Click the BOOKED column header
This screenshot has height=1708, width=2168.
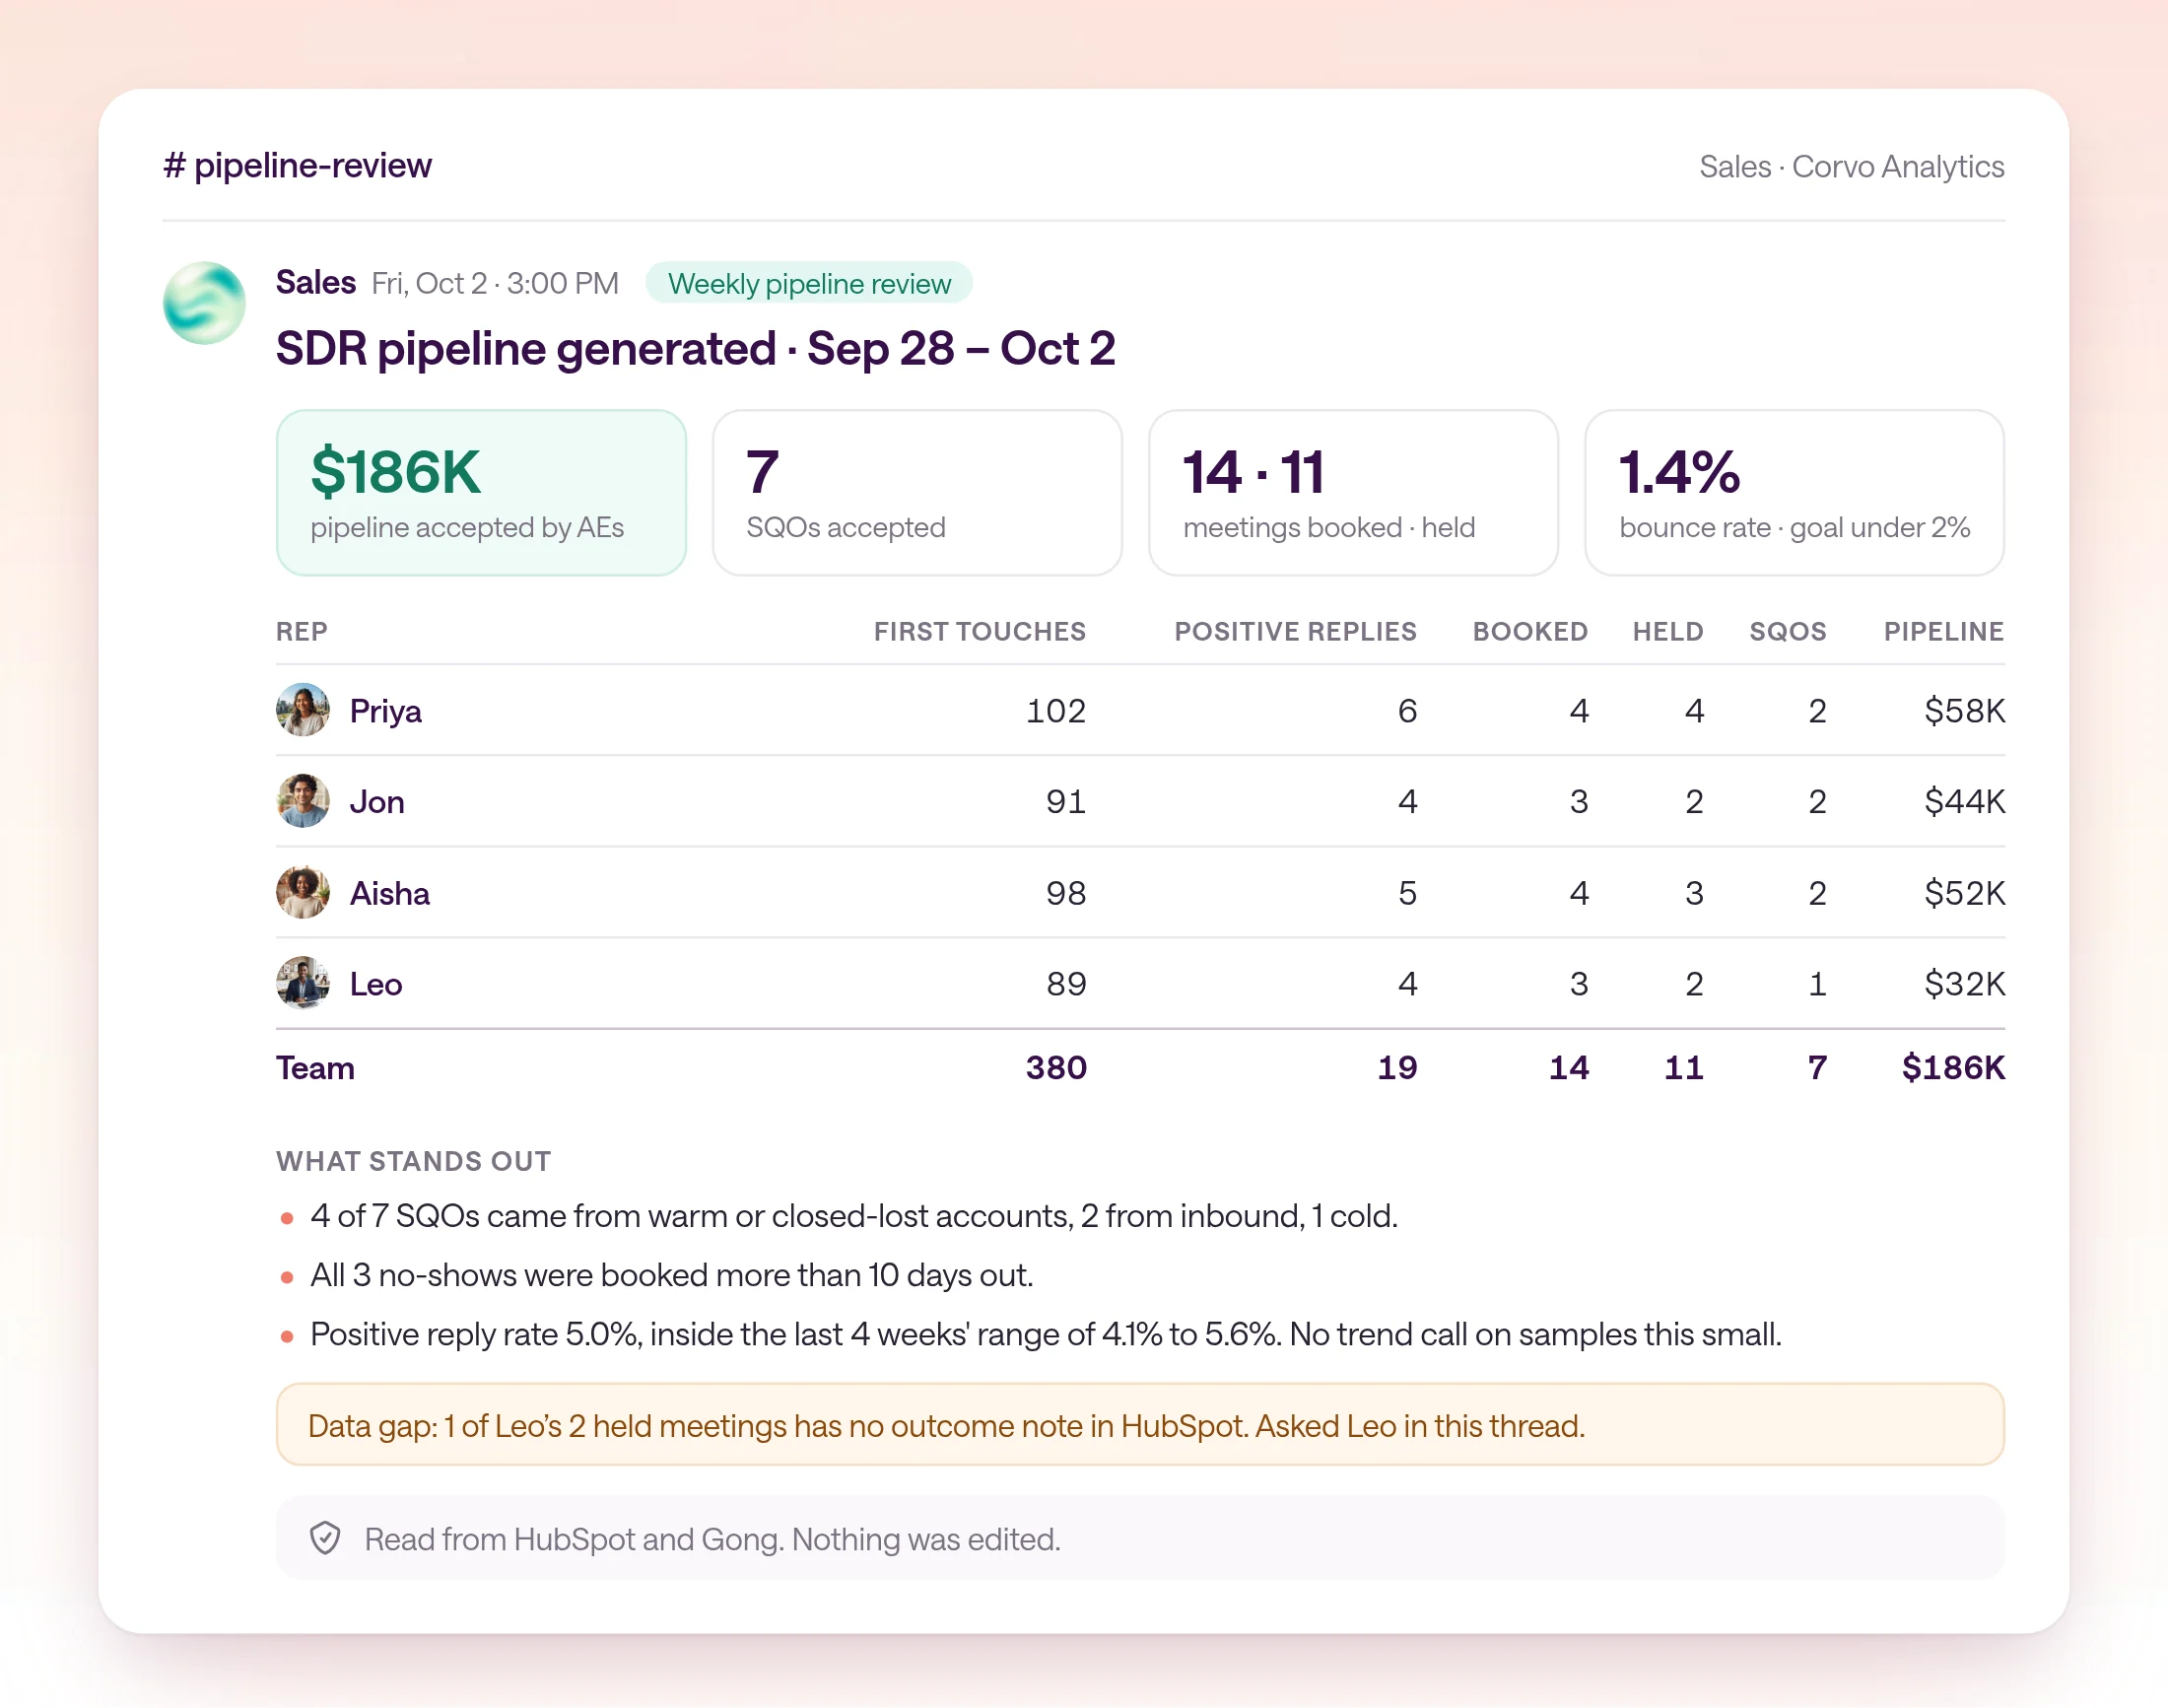coord(1530,632)
